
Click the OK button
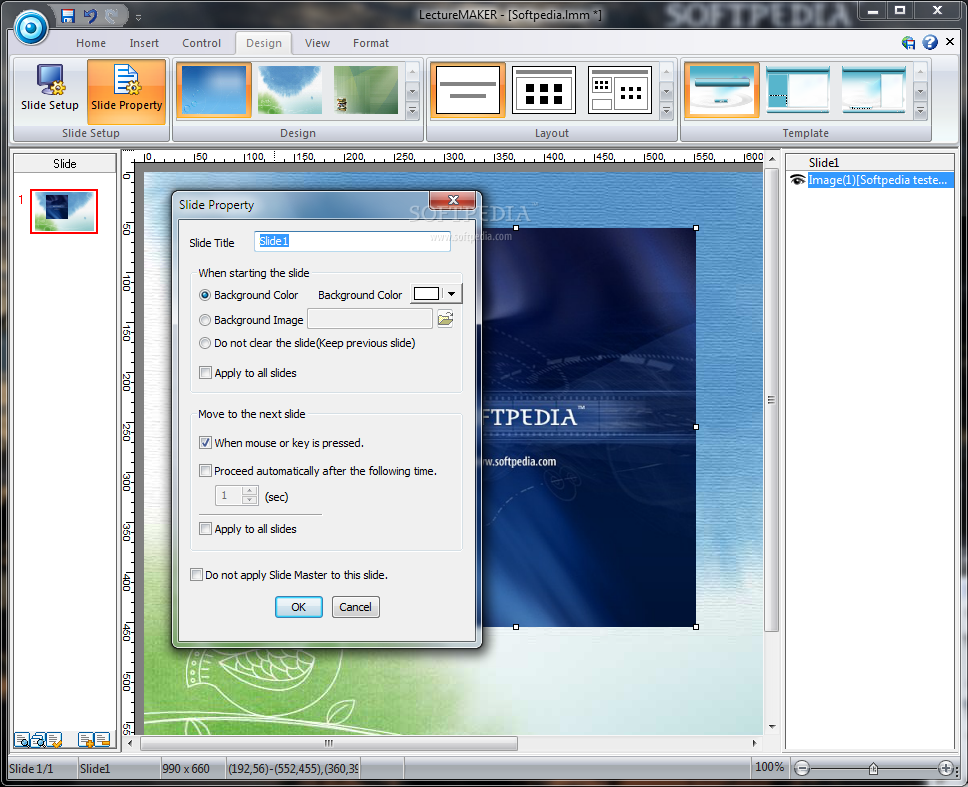pos(299,607)
